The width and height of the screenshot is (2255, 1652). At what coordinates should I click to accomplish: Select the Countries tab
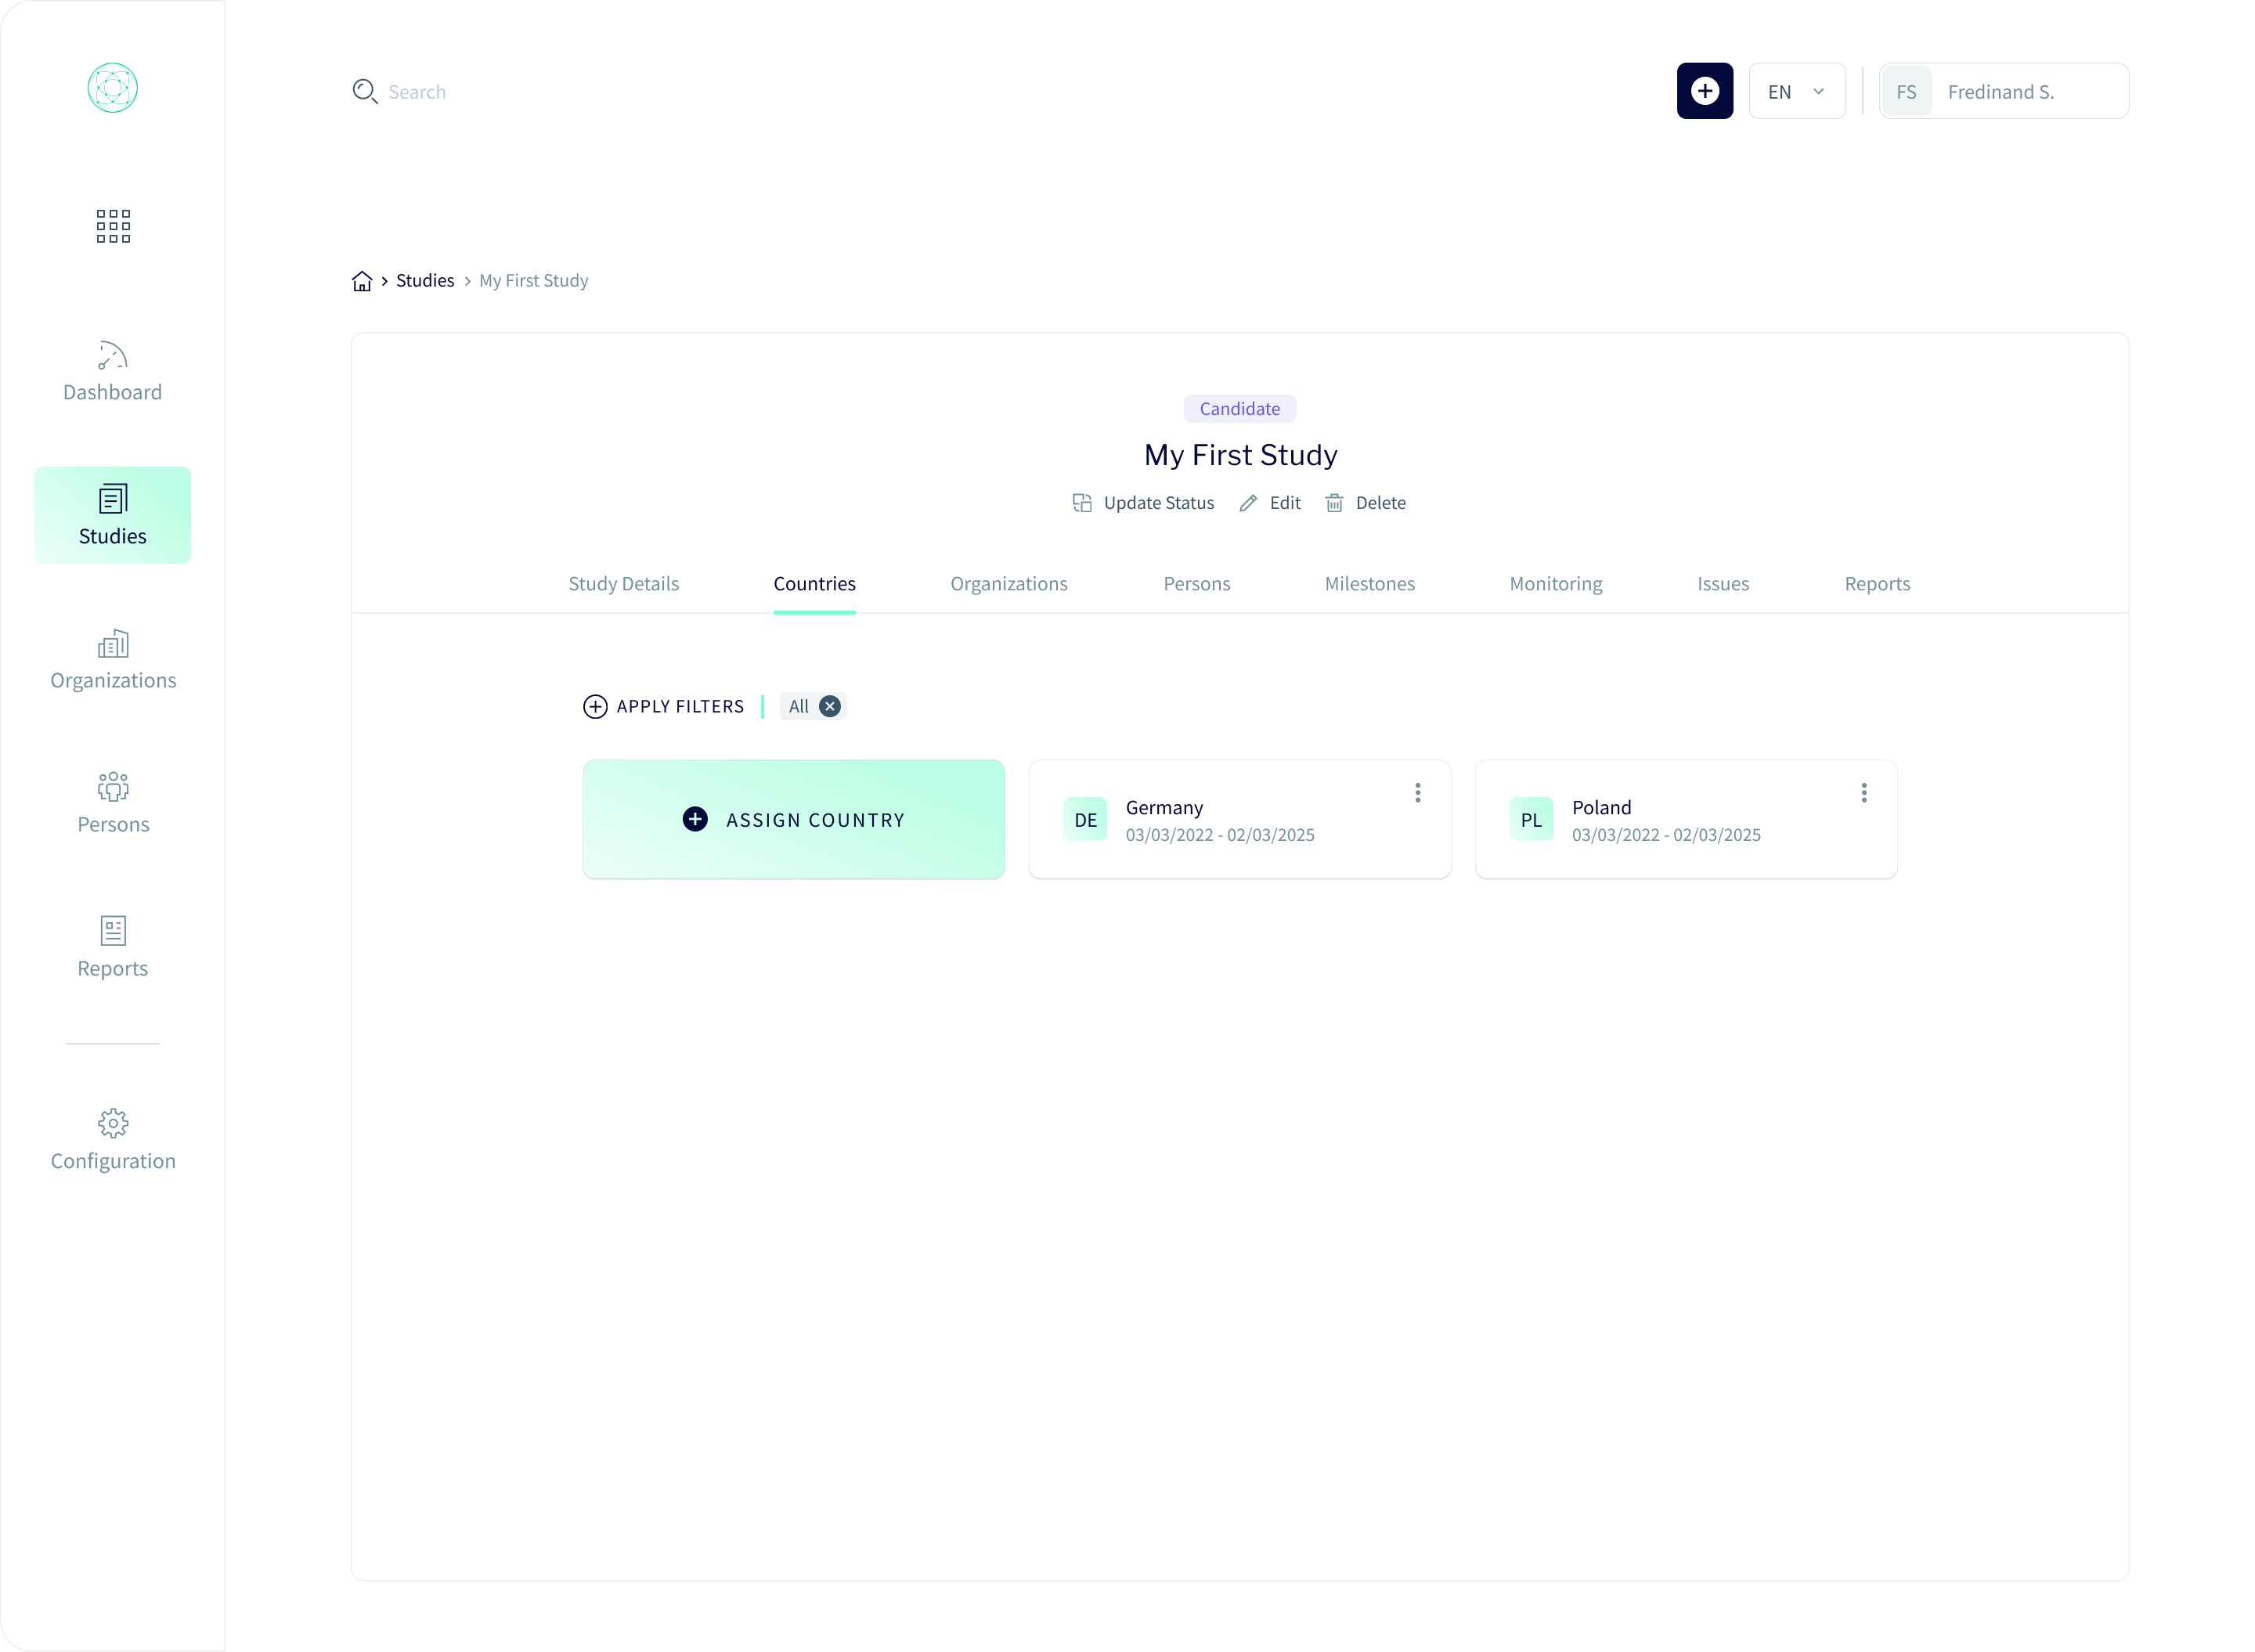[814, 584]
